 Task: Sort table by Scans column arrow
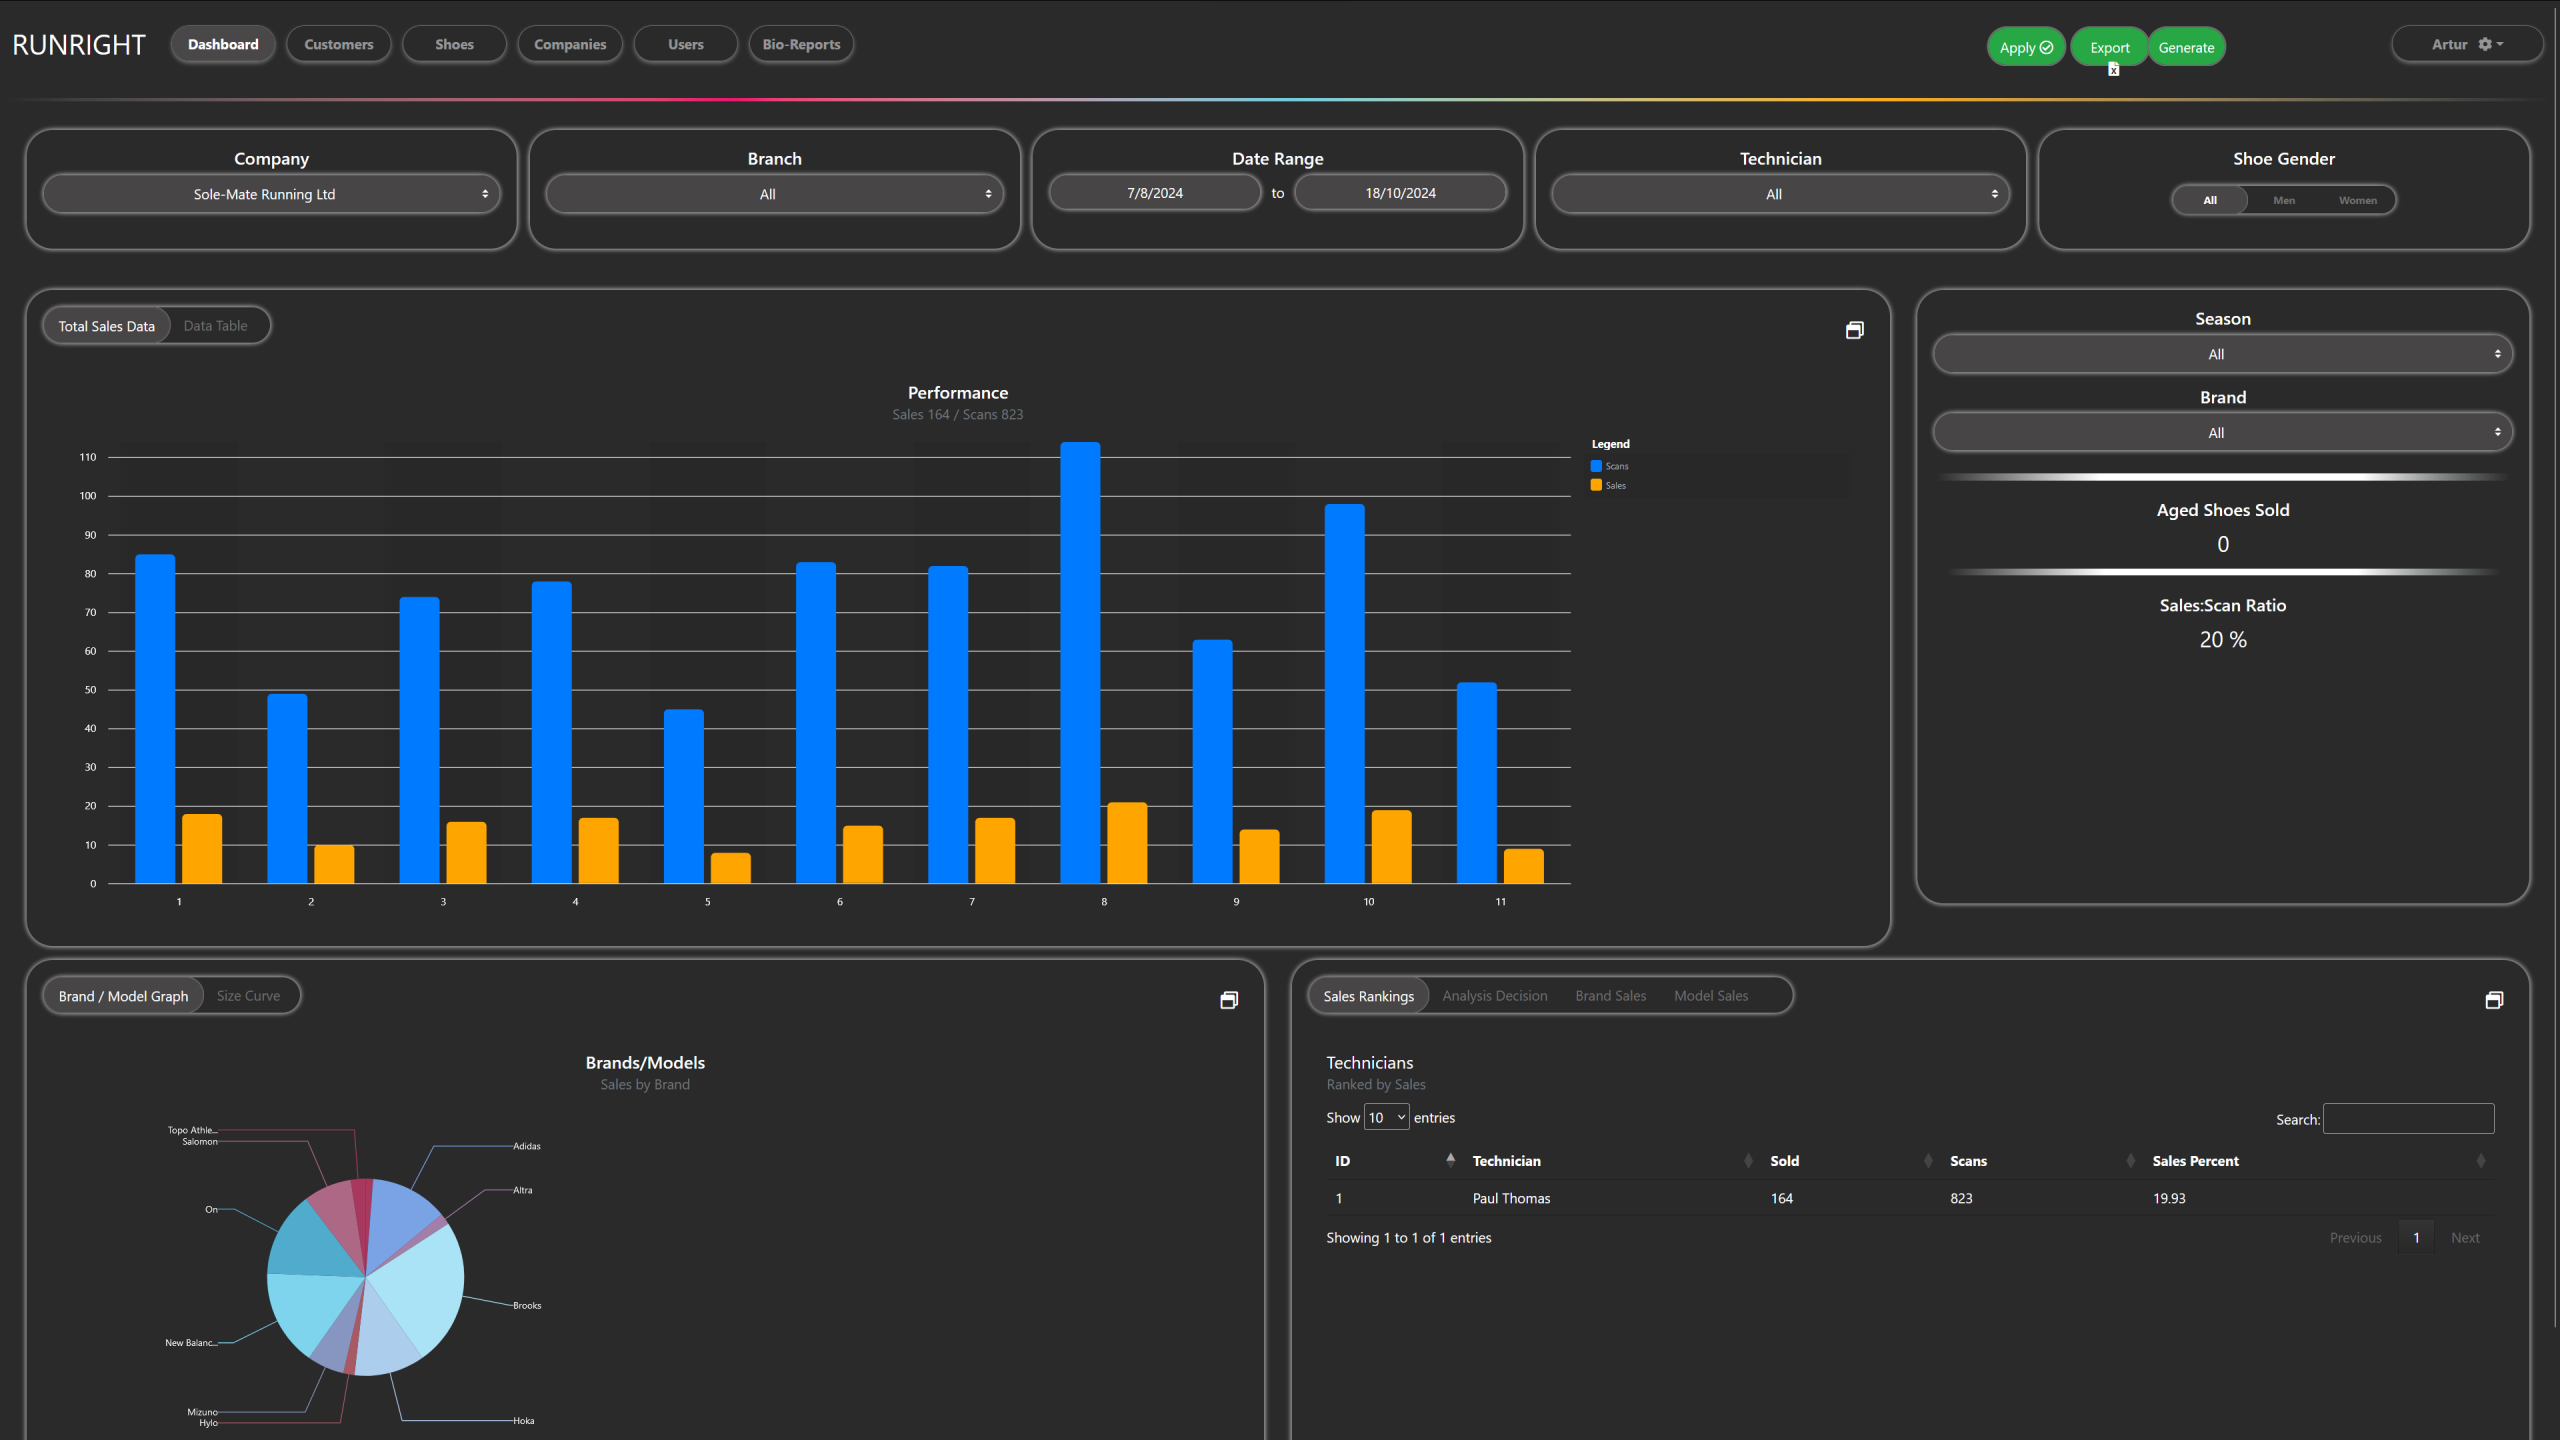(2130, 1160)
